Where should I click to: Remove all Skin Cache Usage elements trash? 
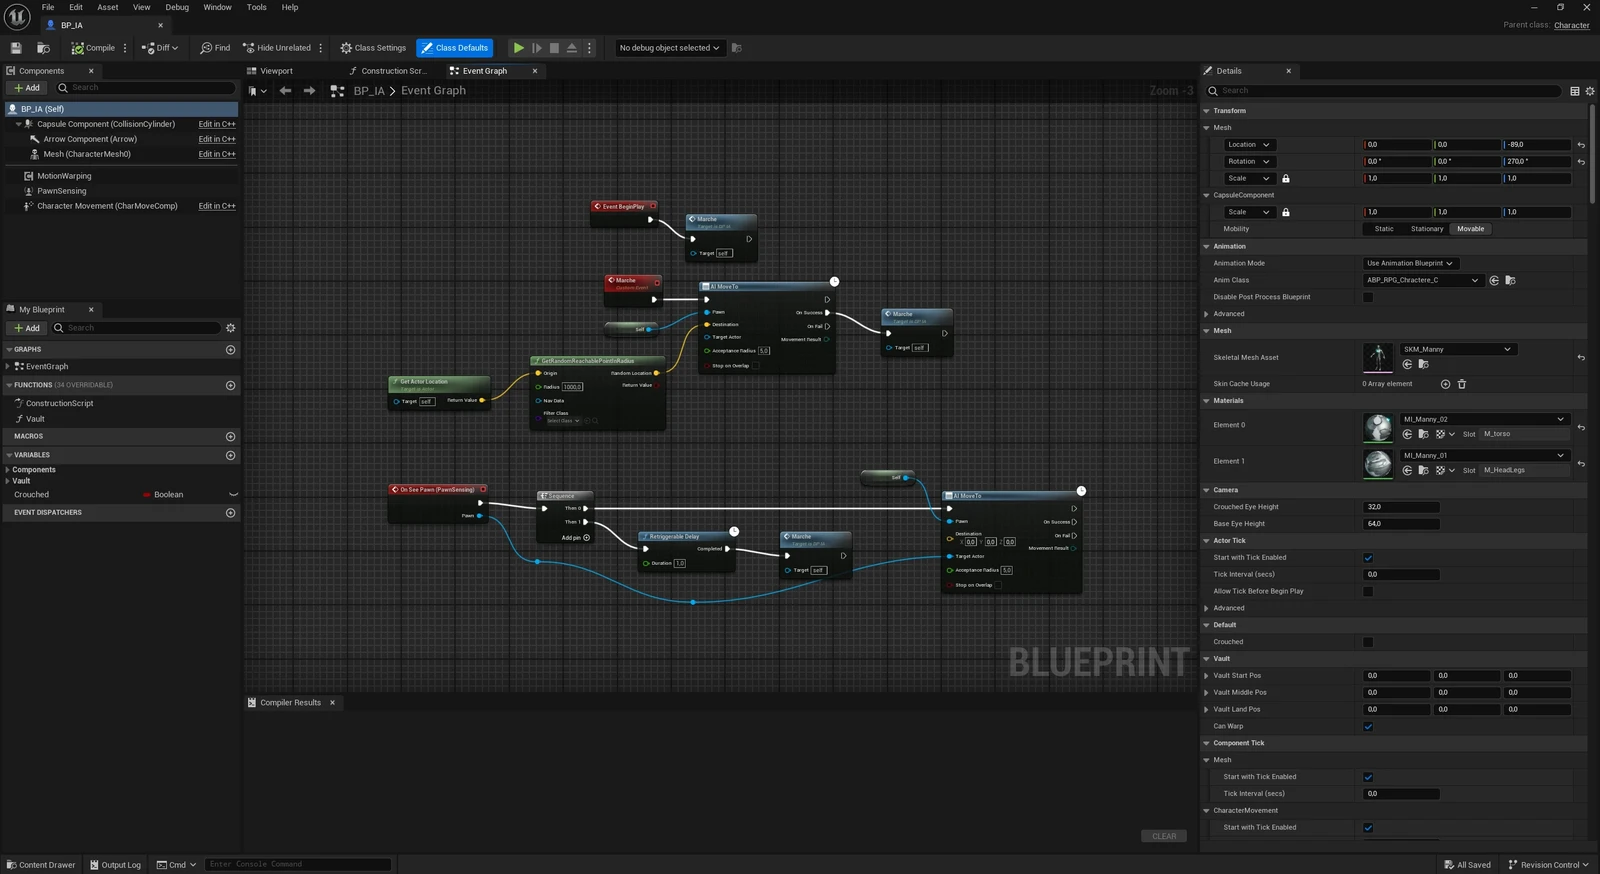point(1462,384)
